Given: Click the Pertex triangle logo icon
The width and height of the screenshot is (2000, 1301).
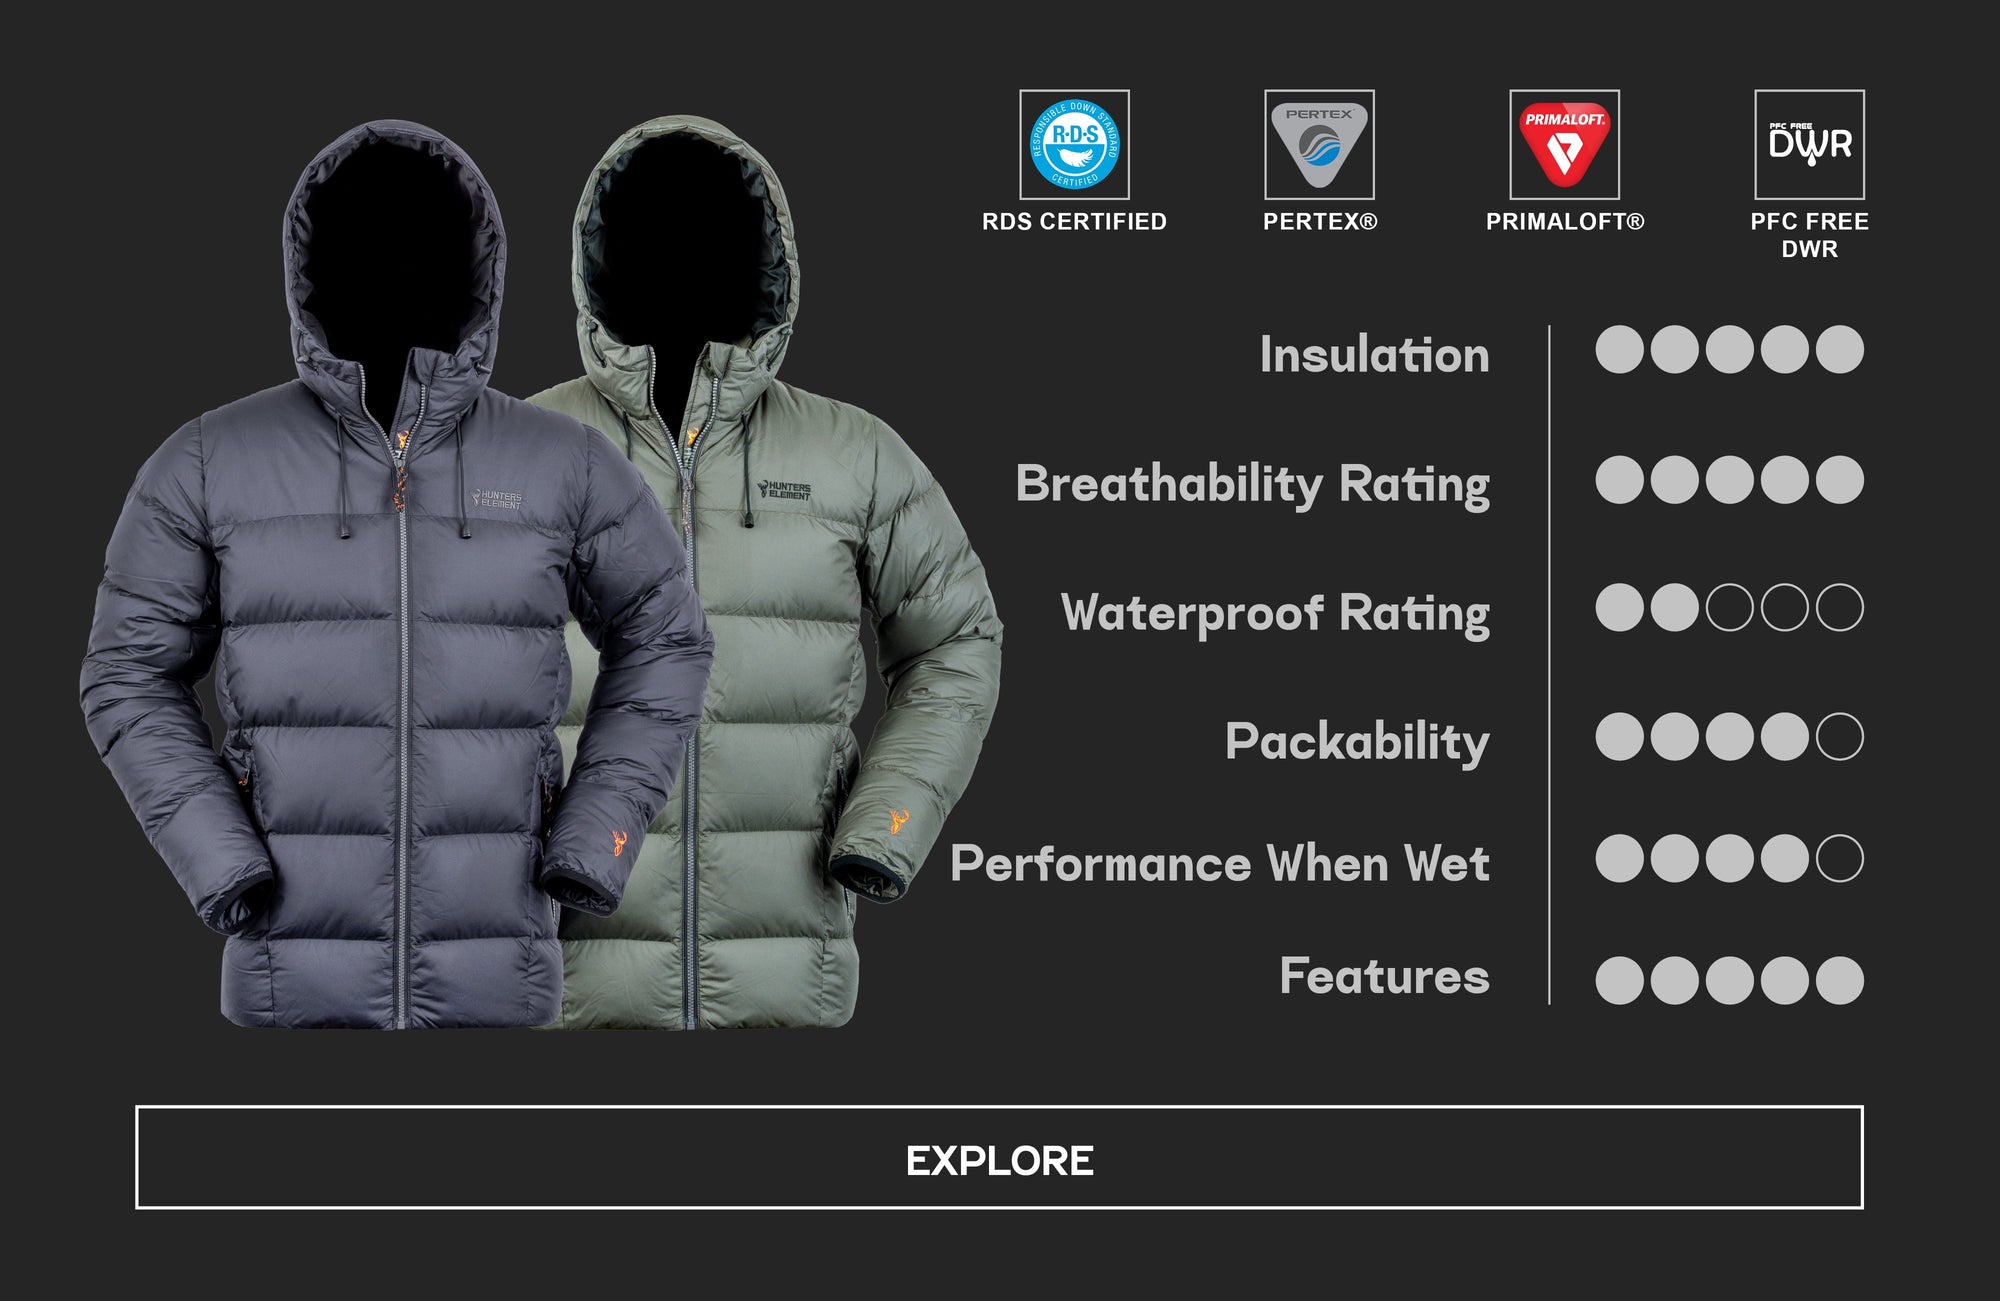Looking at the screenshot, I should point(1319,145).
